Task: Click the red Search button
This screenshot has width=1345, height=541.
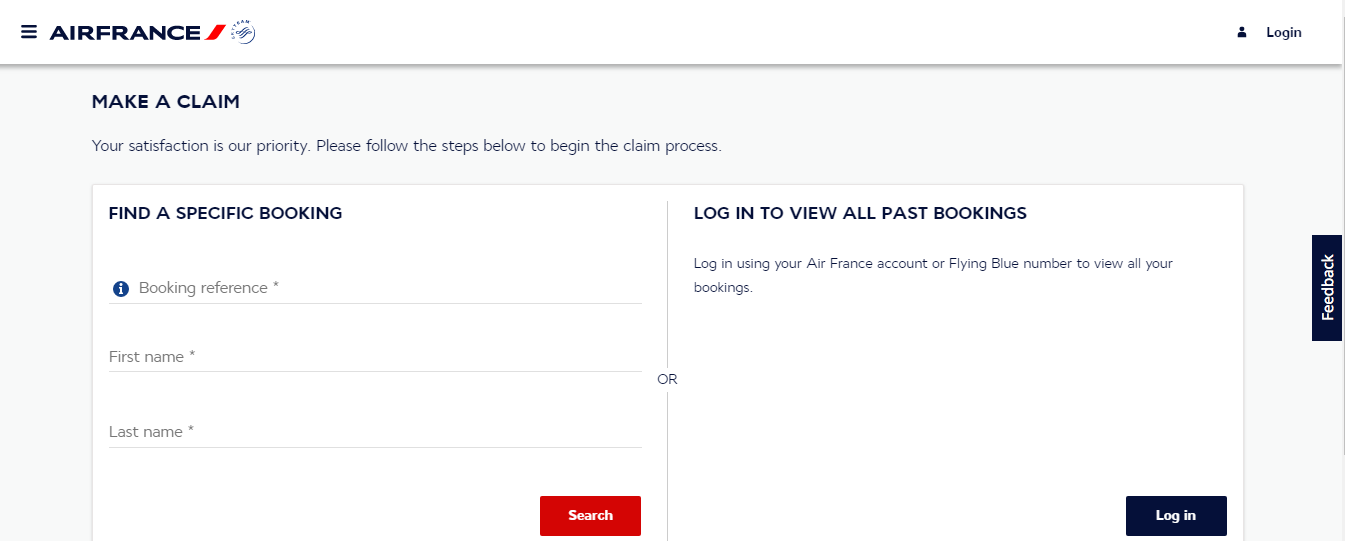Action: [x=590, y=515]
